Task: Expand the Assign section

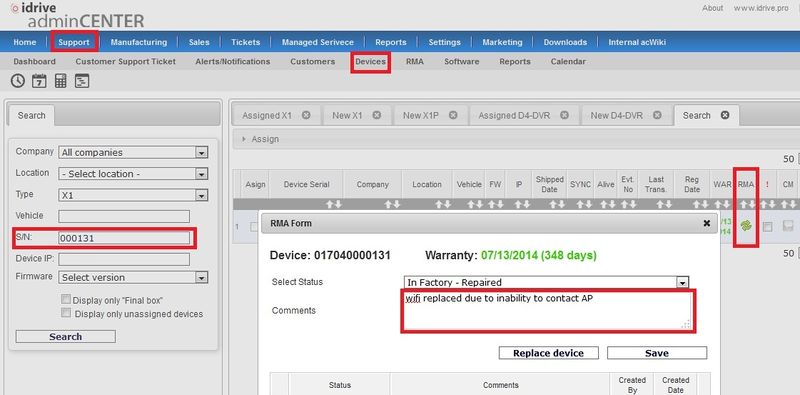Action: point(261,139)
